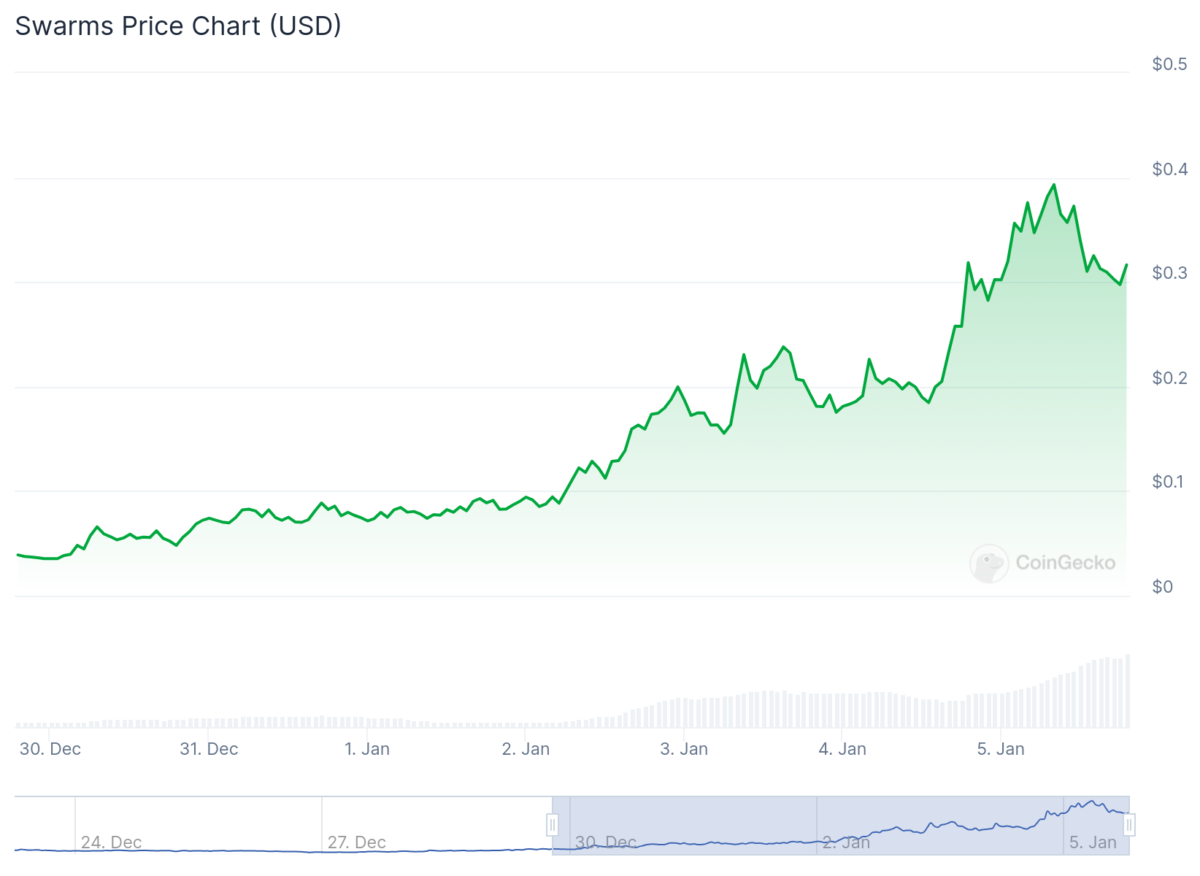The image size is (1200, 876).
Task: Click the $0.5 price axis label
Action: 1169,65
